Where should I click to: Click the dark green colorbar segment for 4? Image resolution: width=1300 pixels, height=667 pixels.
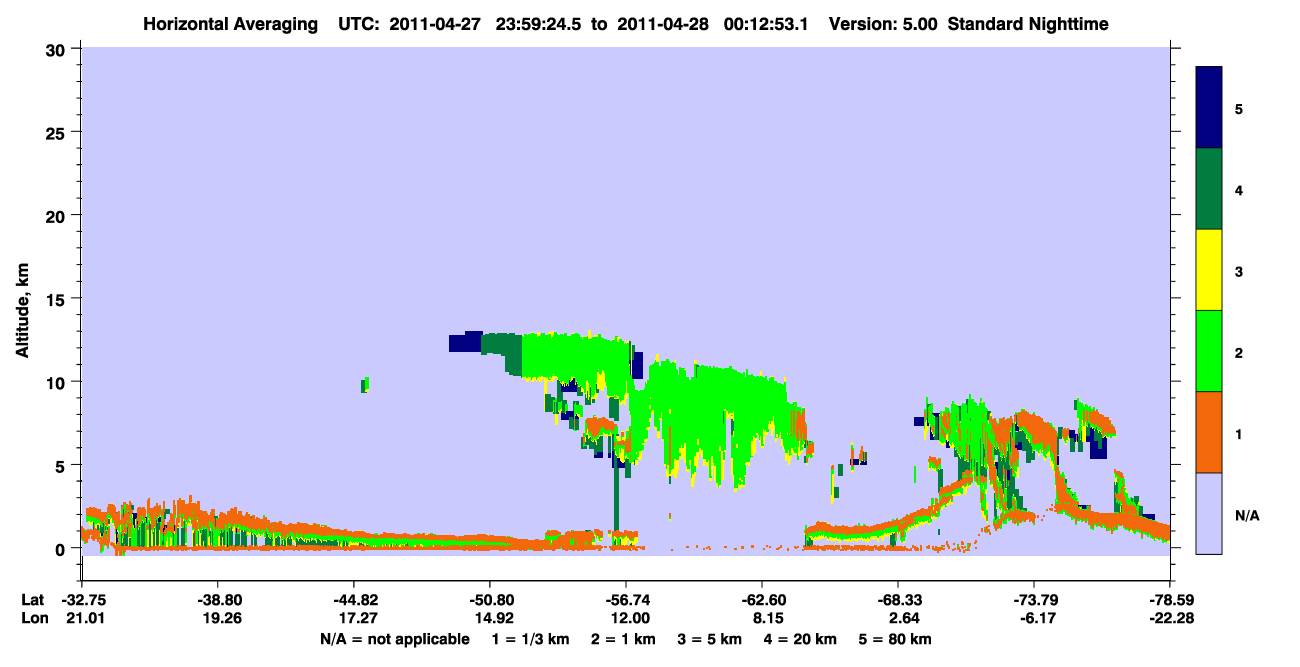click(1209, 189)
